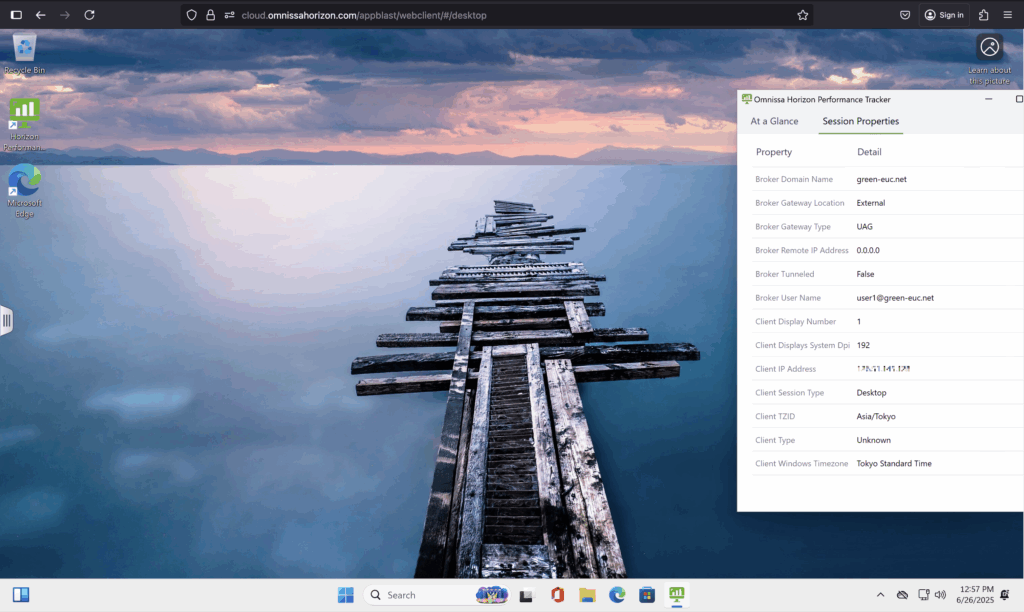Open the Recycle Bin desktop icon

[x=24, y=50]
